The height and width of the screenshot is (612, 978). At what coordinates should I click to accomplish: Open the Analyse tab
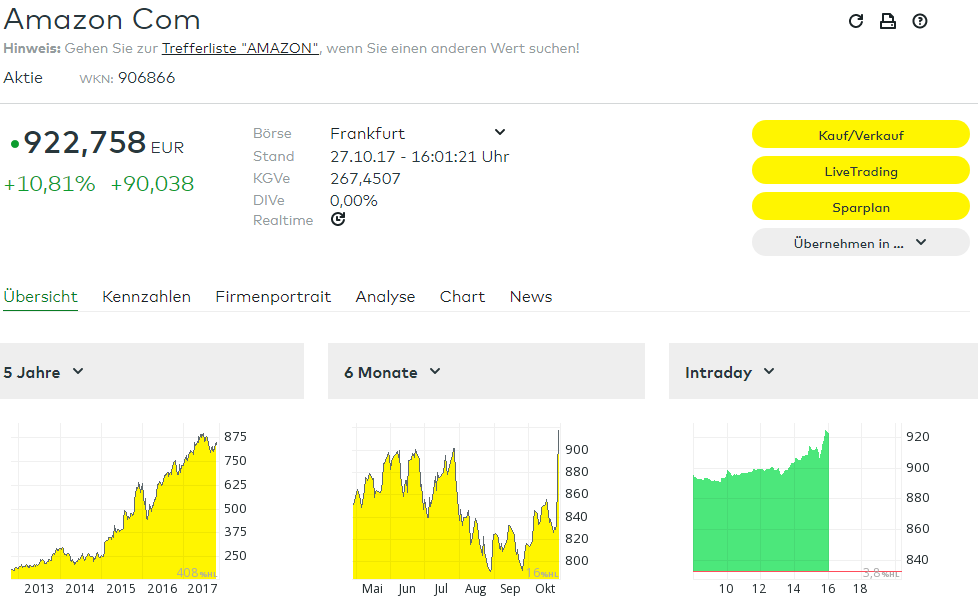385,296
